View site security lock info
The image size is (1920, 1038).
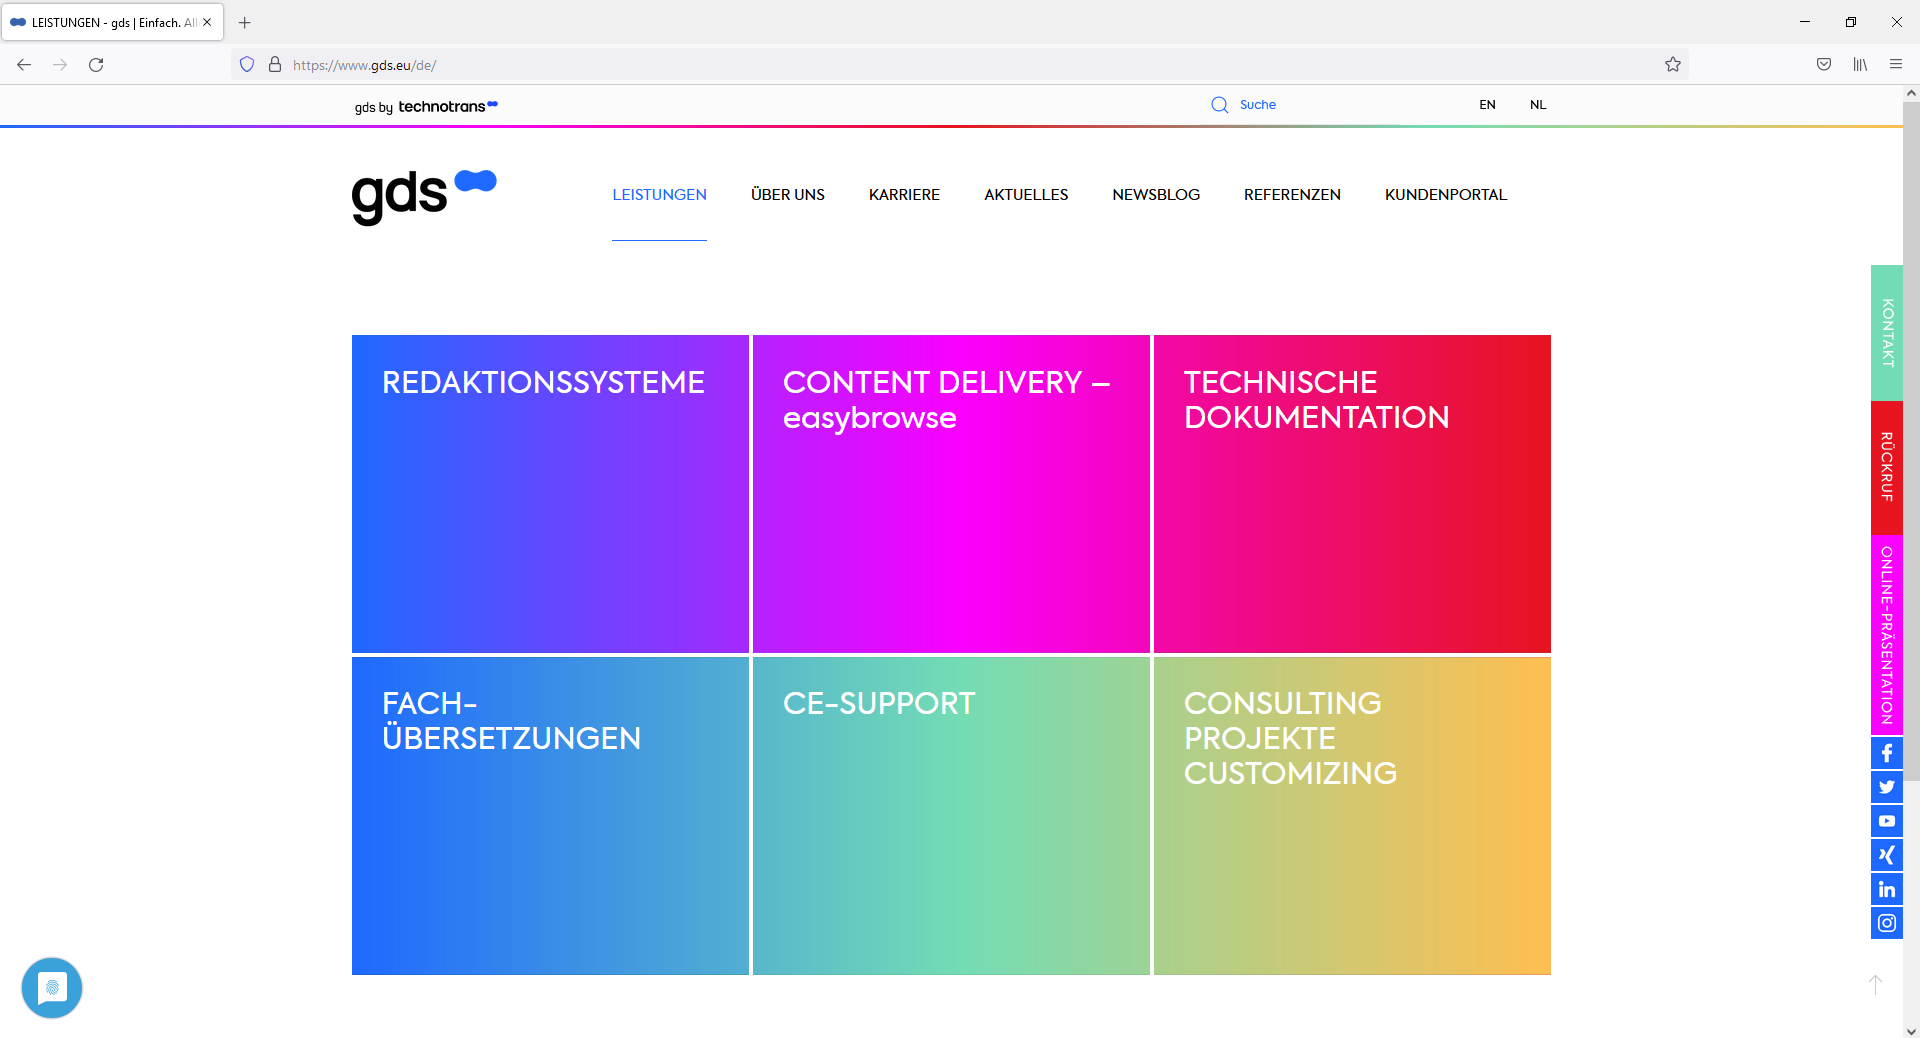275,65
